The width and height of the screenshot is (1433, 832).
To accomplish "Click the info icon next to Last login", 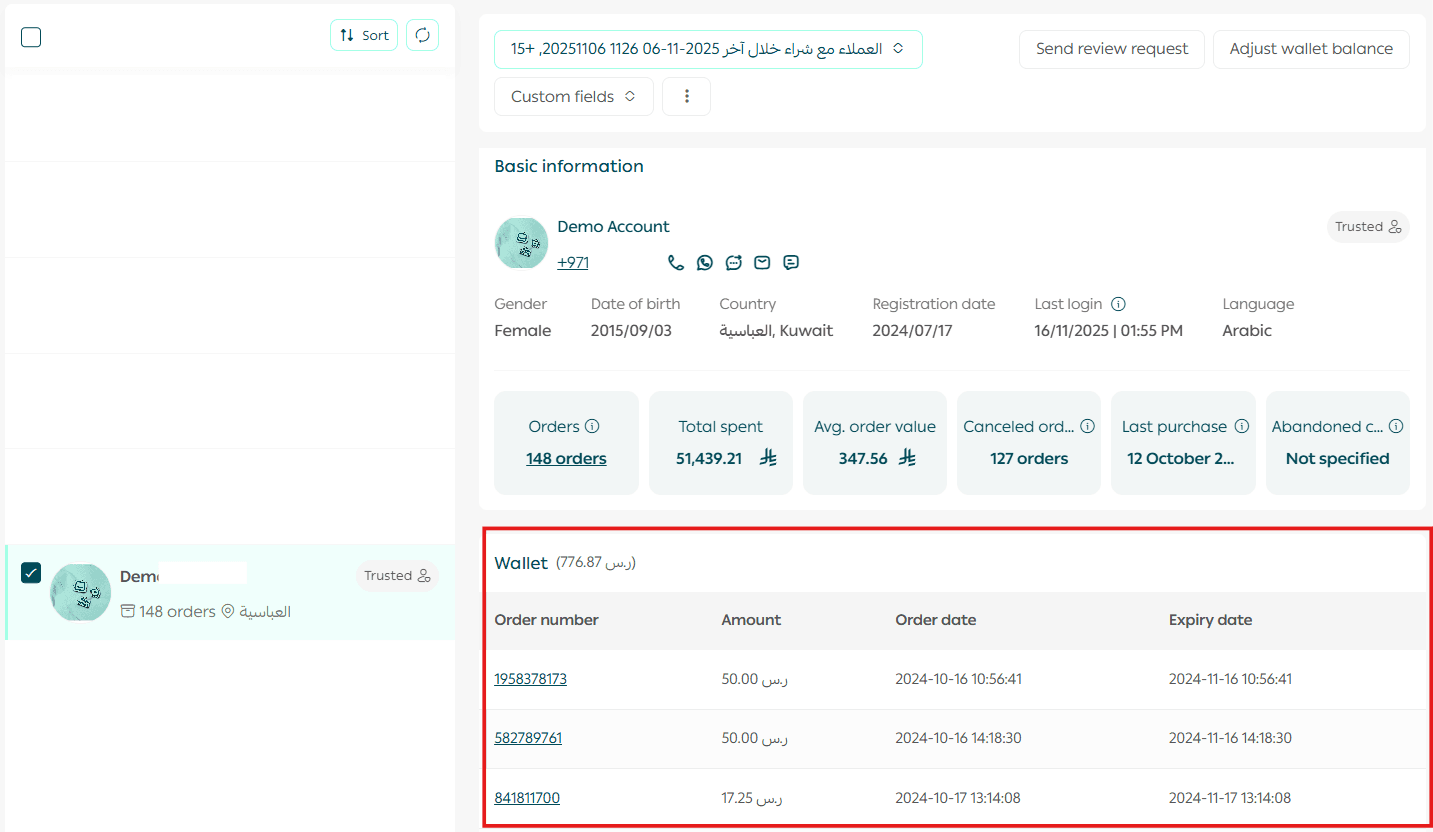I will (1119, 304).
